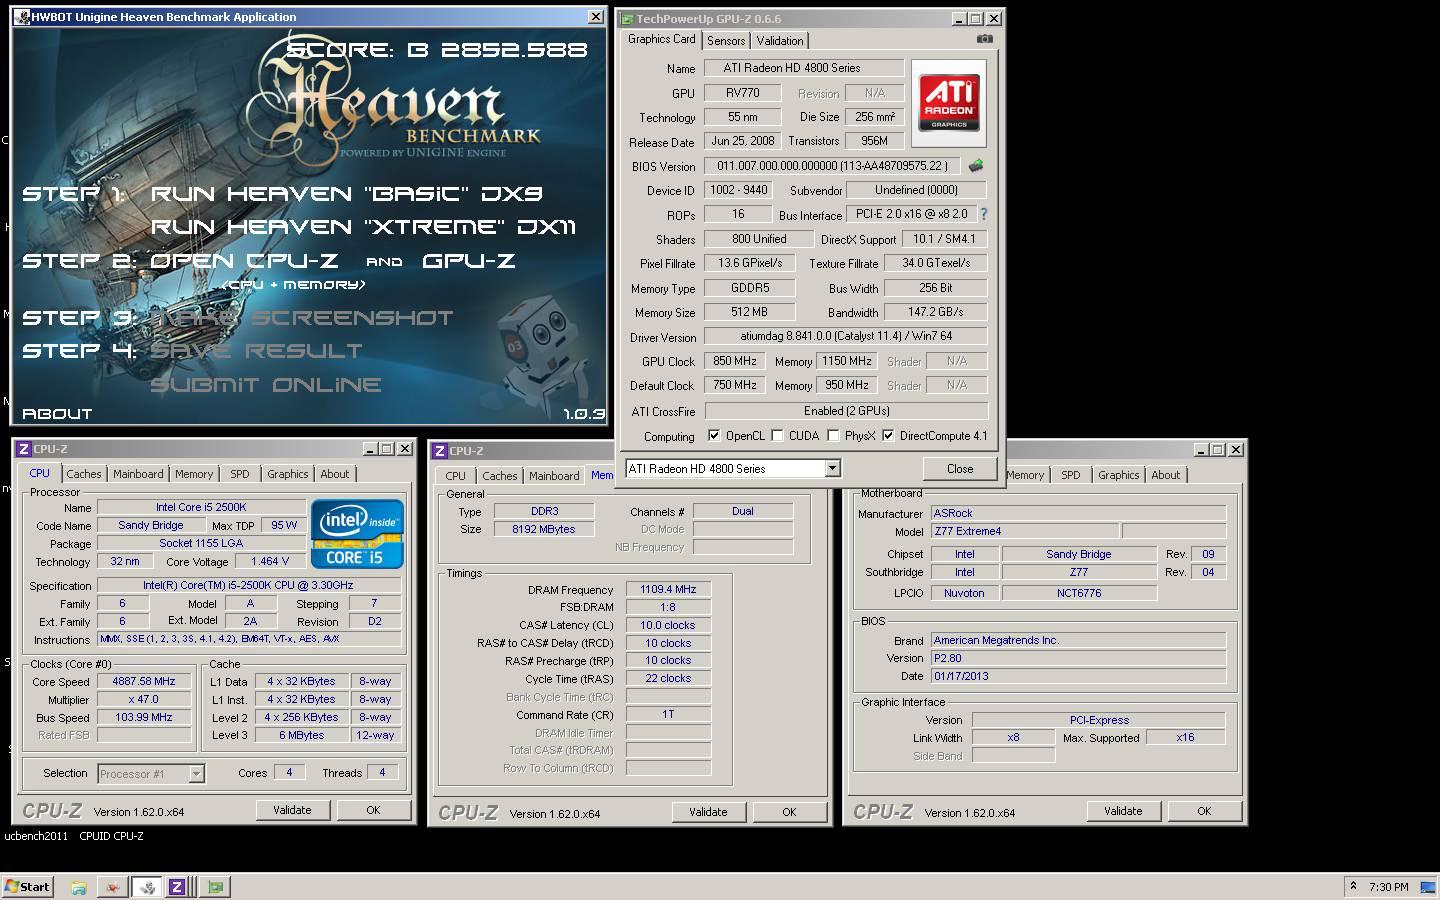Click the BIOS date 01/17/2013 field
Image resolution: width=1440 pixels, height=900 pixels.
(1078, 676)
